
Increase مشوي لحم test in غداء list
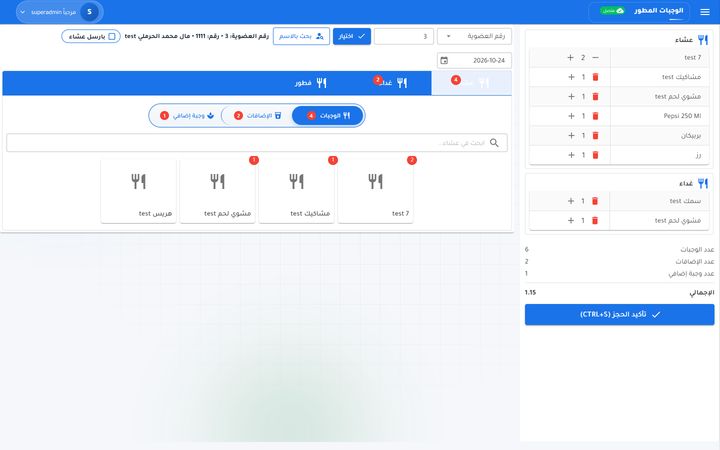pos(571,220)
